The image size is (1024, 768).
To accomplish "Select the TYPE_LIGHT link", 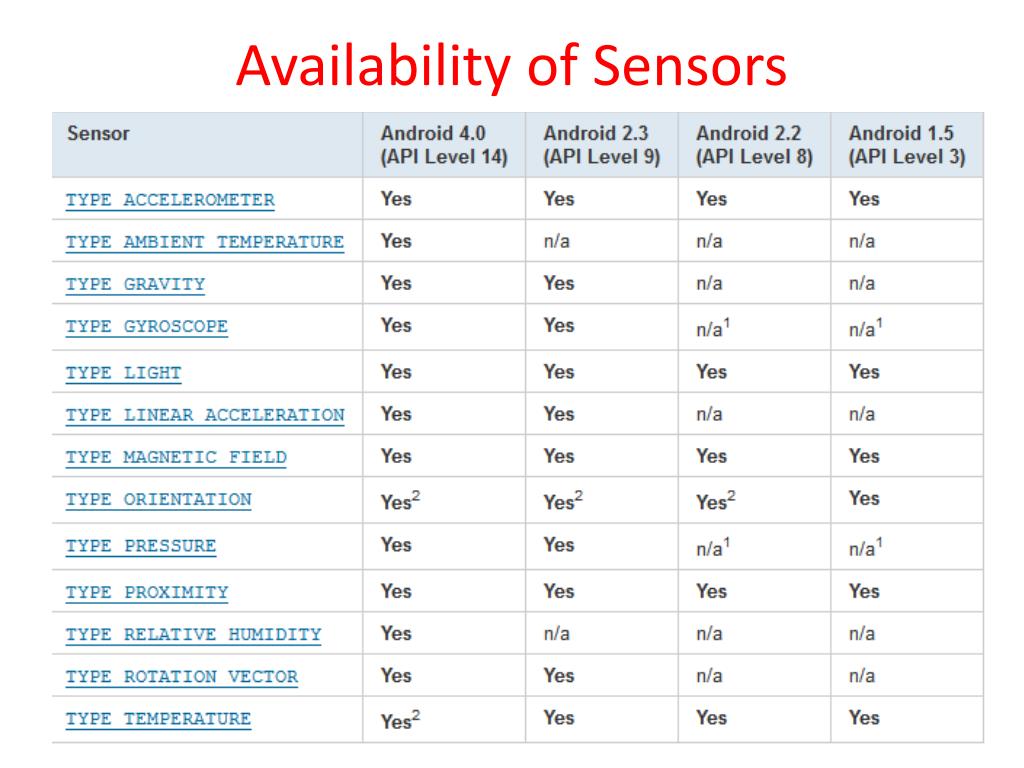I will pyautogui.click(x=123, y=373).
